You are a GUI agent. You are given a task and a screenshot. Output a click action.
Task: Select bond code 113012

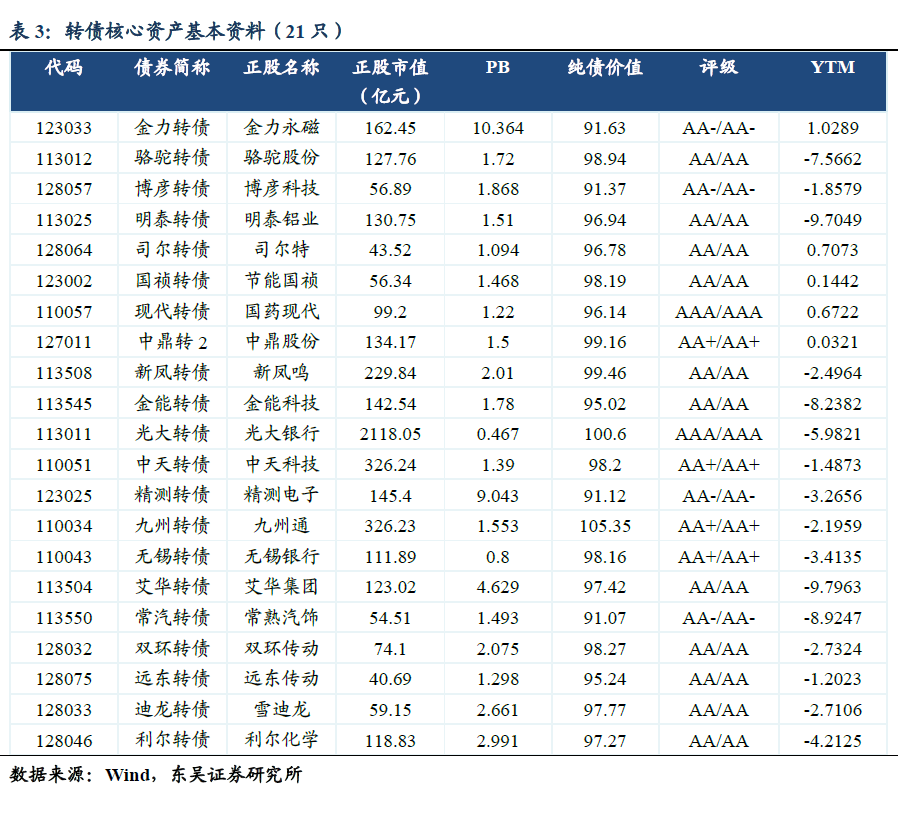(64, 158)
